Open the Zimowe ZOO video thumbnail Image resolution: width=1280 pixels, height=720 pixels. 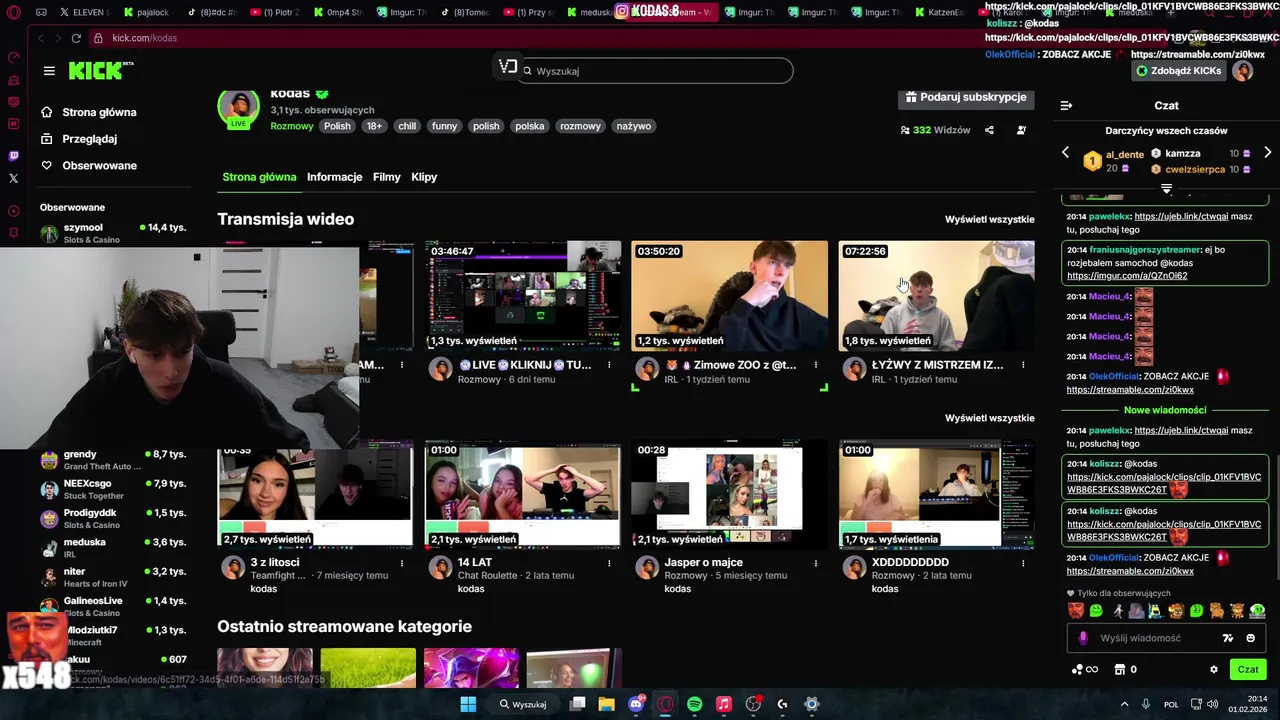pos(729,295)
